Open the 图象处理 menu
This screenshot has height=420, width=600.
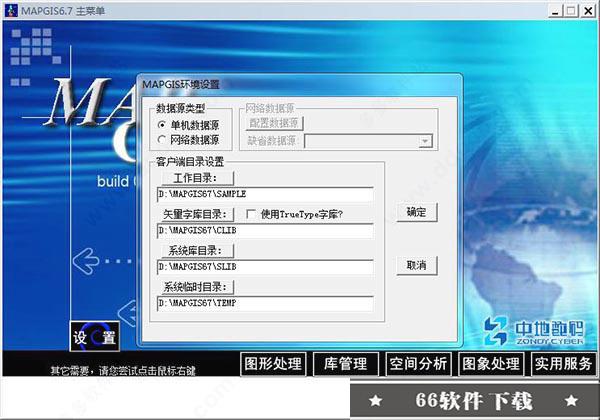[x=491, y=363]
